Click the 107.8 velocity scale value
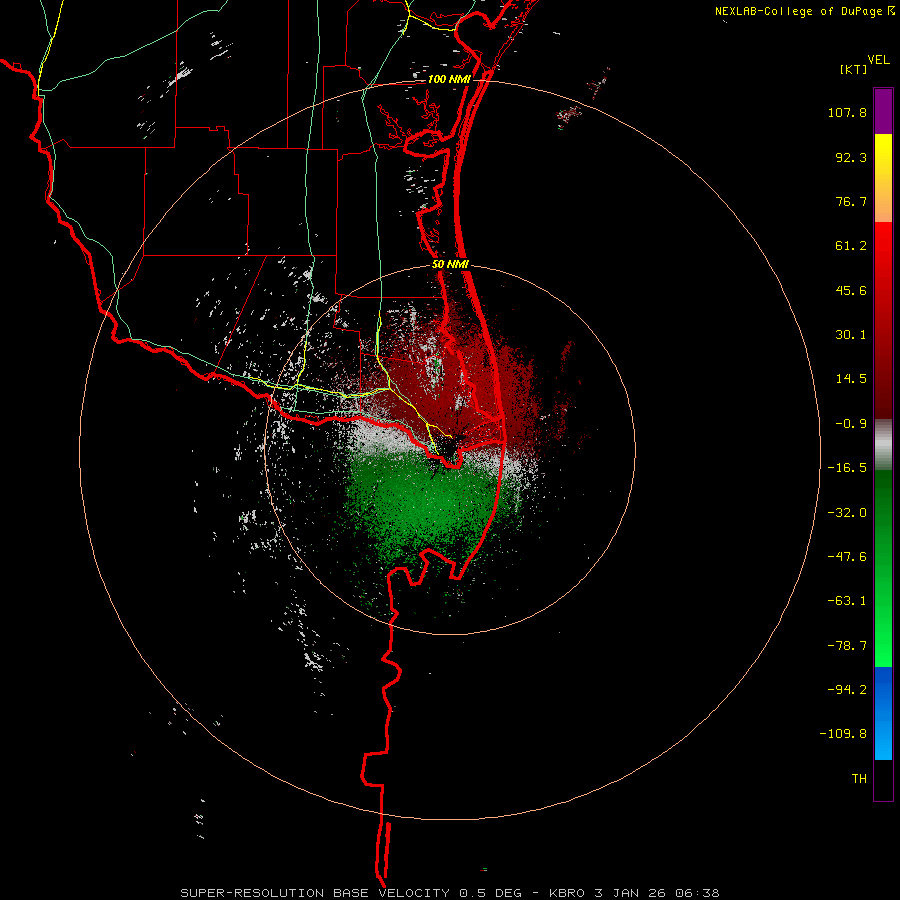The height and width of the screenshot is (900, 900). tap(847, 112)
